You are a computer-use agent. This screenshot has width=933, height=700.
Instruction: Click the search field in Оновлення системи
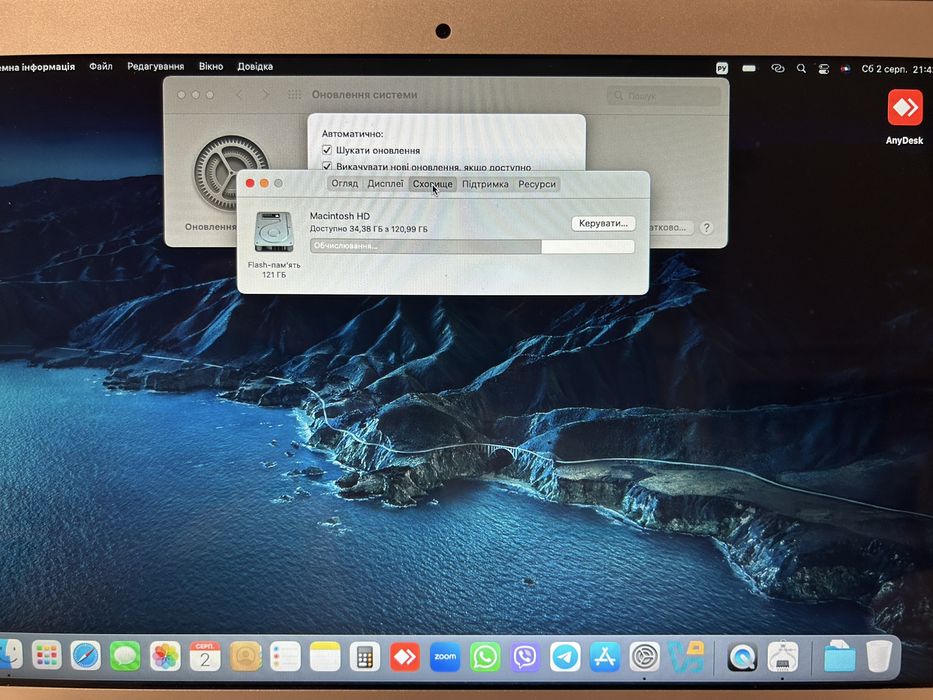(663, 95)
